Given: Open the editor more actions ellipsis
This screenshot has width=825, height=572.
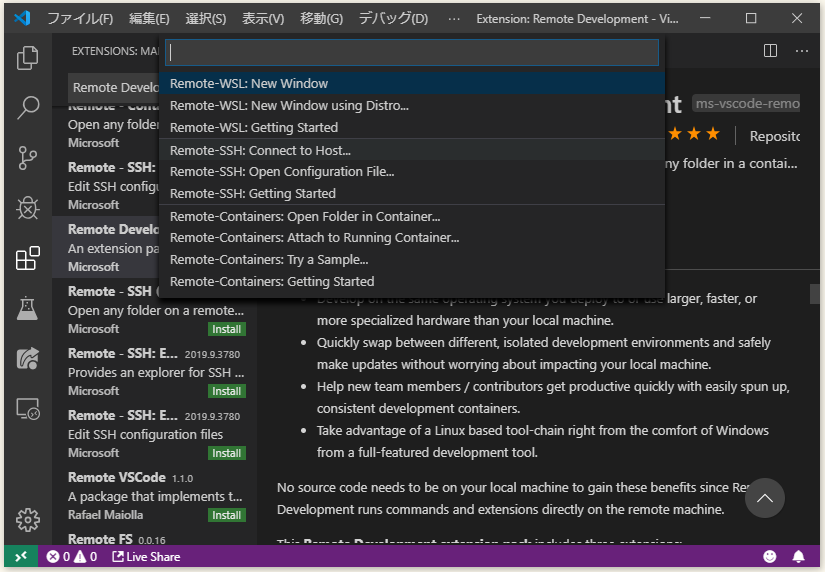Looking at the screenshot, I should (x=802, y=51).
